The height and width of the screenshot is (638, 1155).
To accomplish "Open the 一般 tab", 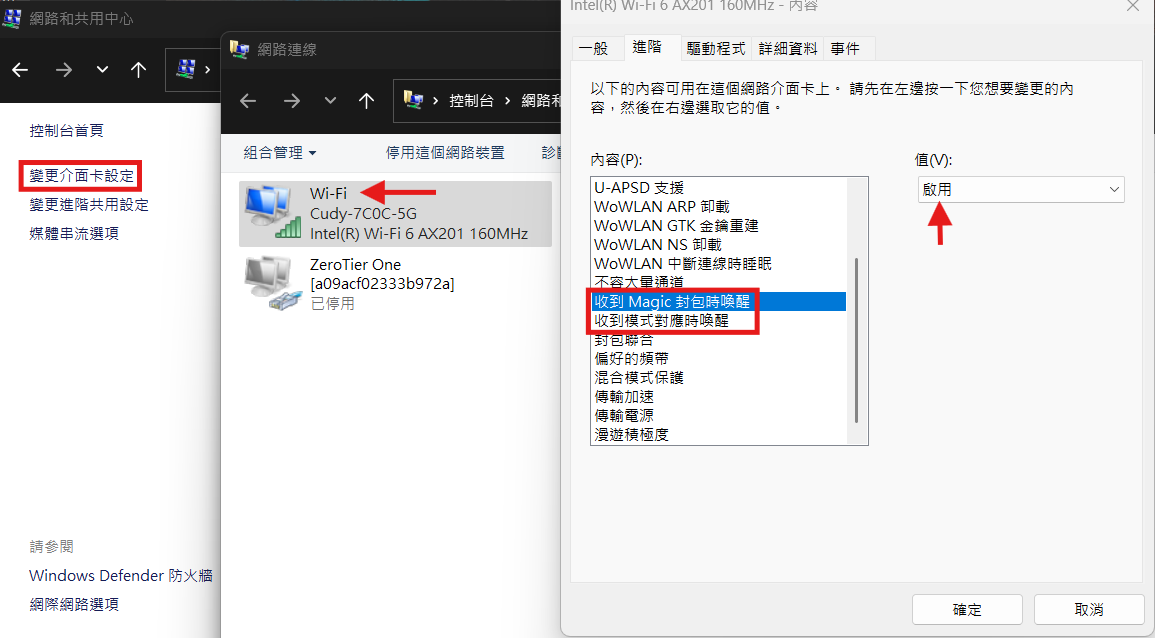I will tap(594, 49).
